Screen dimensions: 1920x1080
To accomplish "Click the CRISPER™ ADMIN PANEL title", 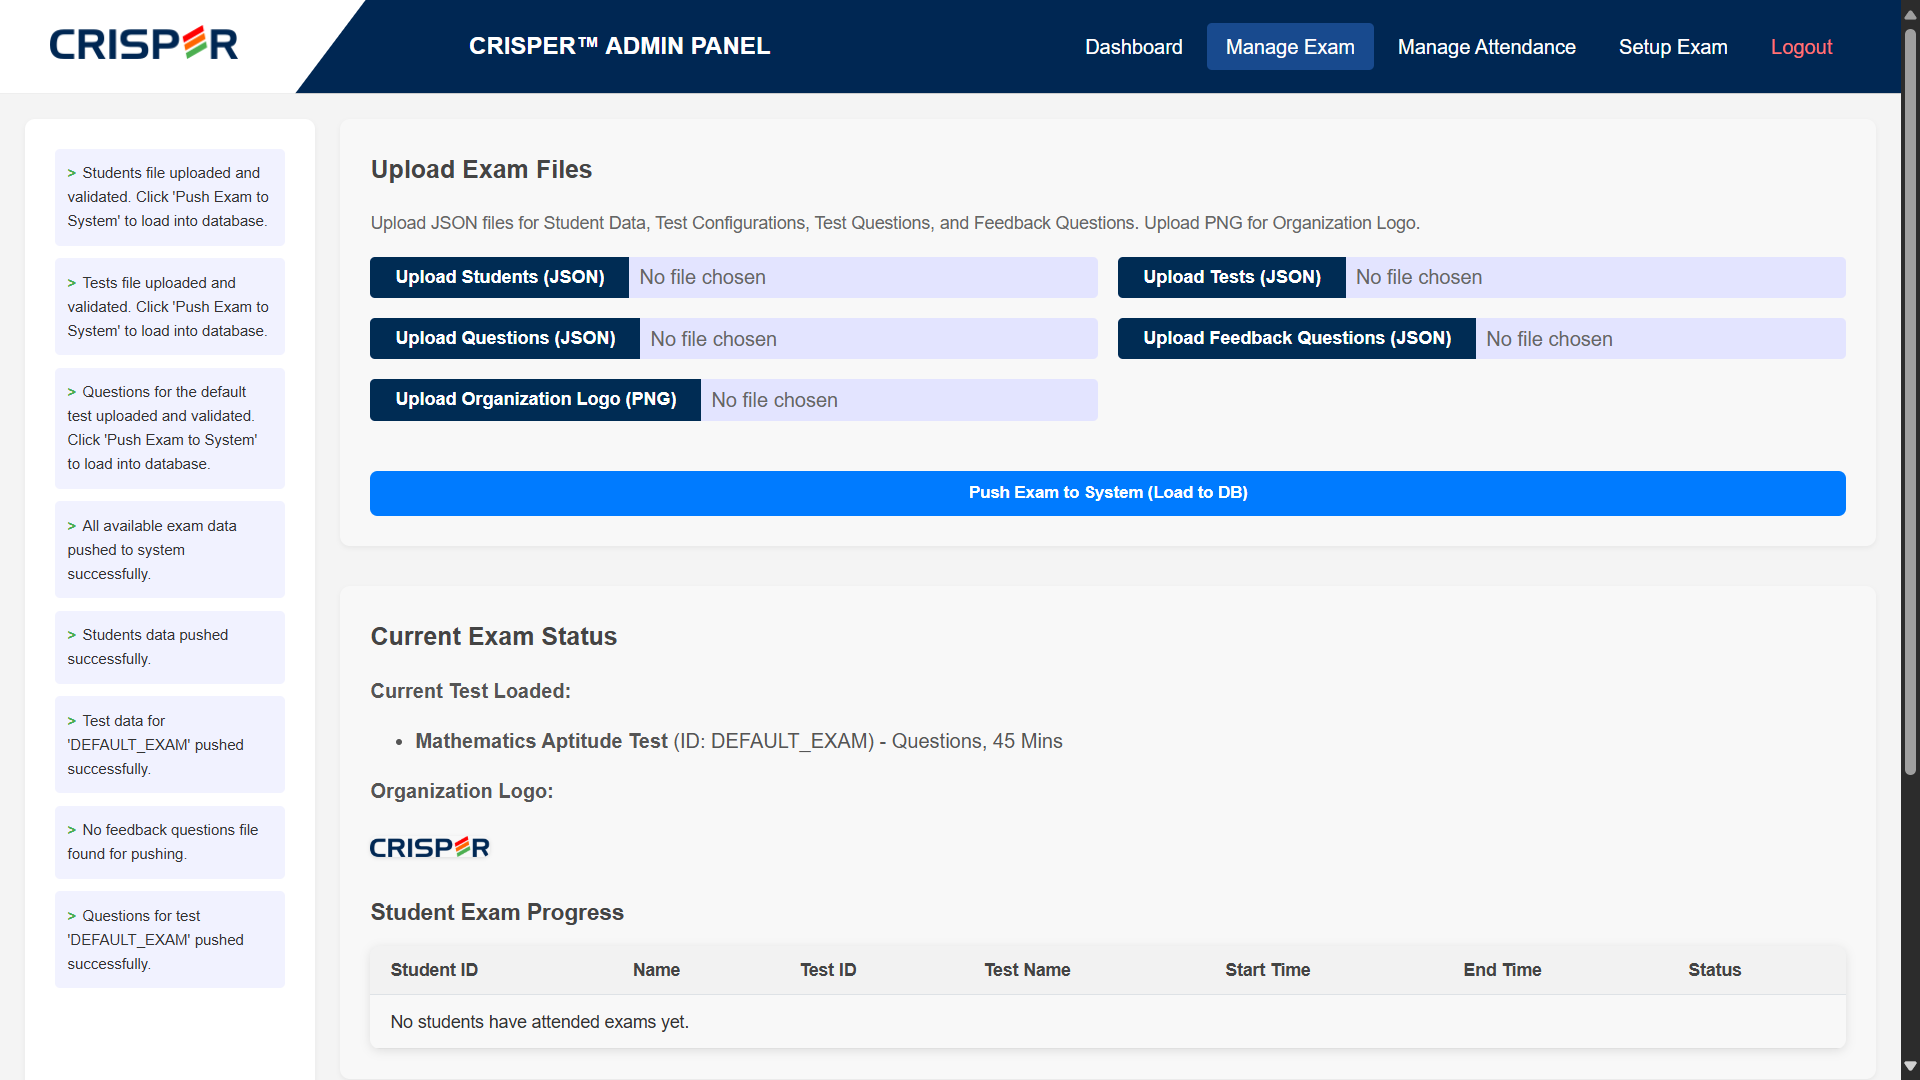I will tap(619, 46).
